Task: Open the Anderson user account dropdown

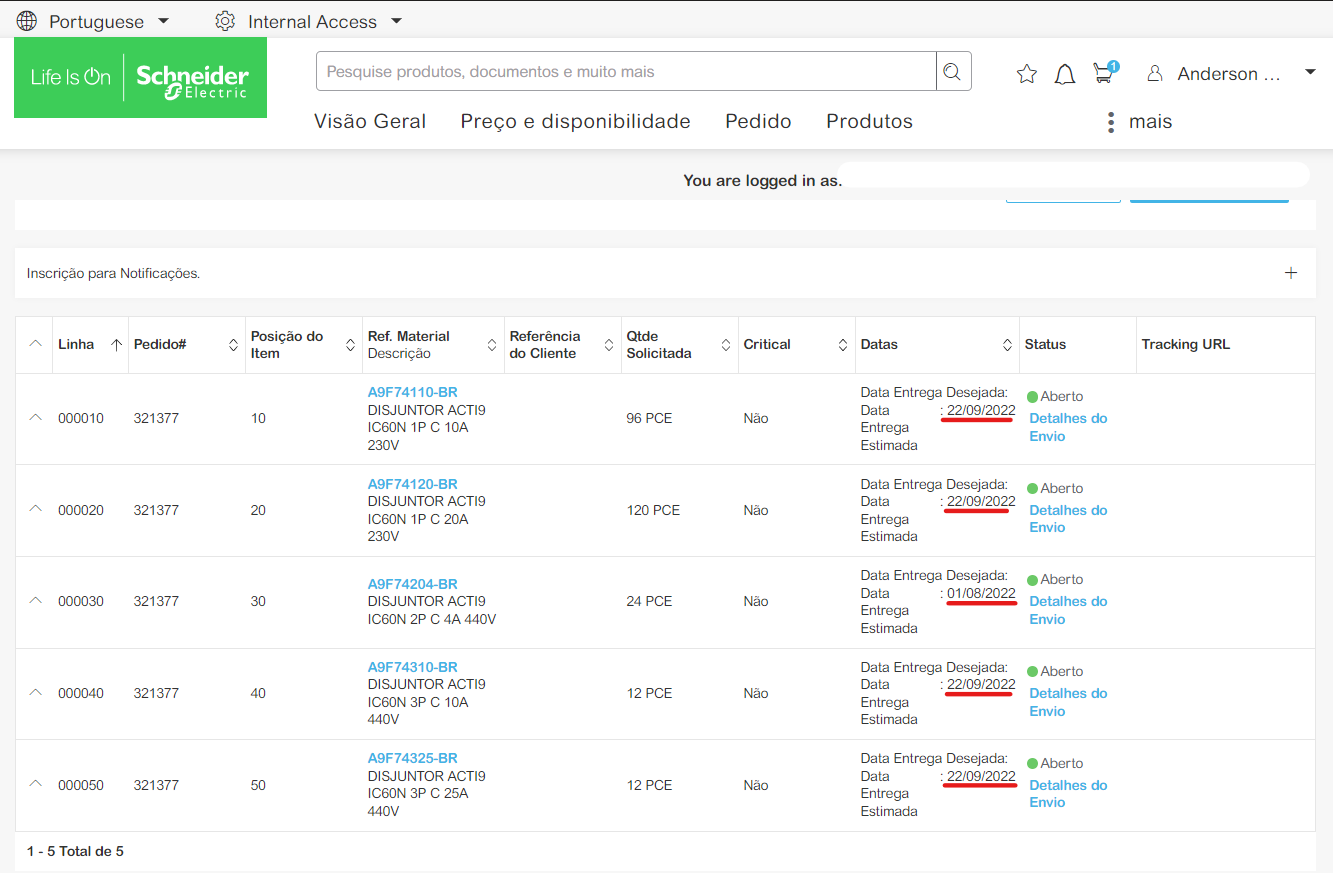Action: [x=1231, y=74]
